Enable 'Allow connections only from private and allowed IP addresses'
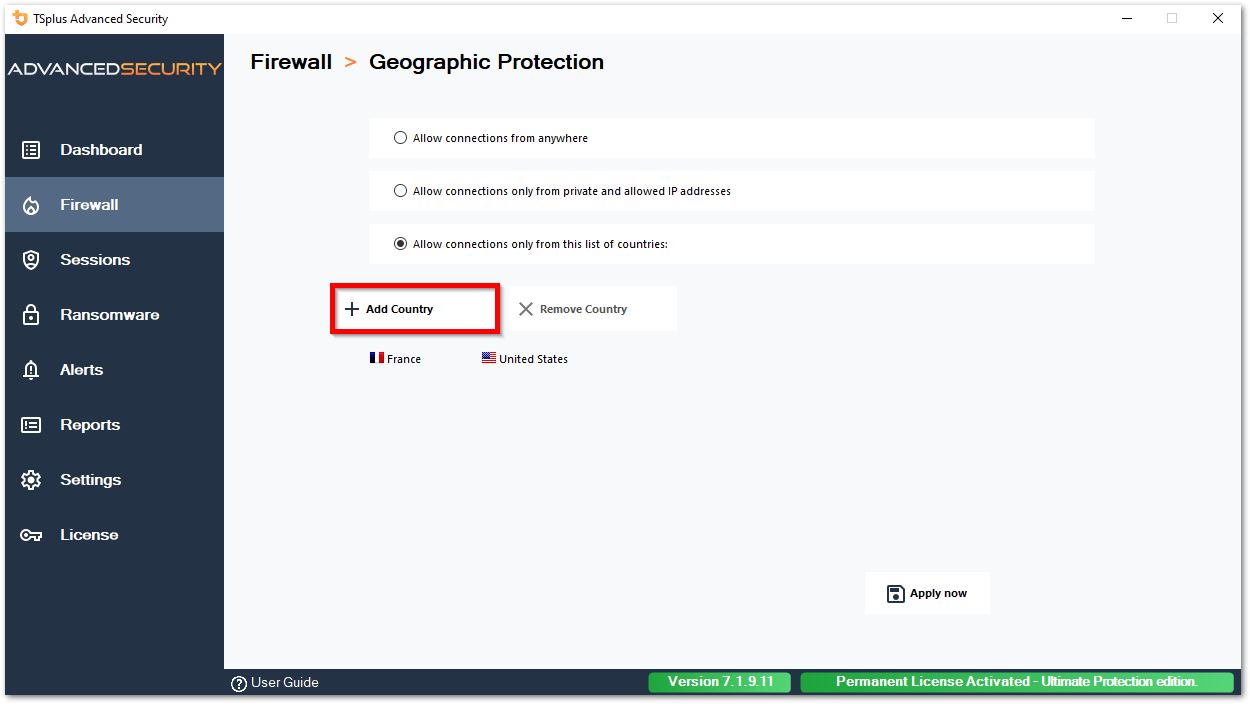The image size is (1250, 704). click(401, 190)
